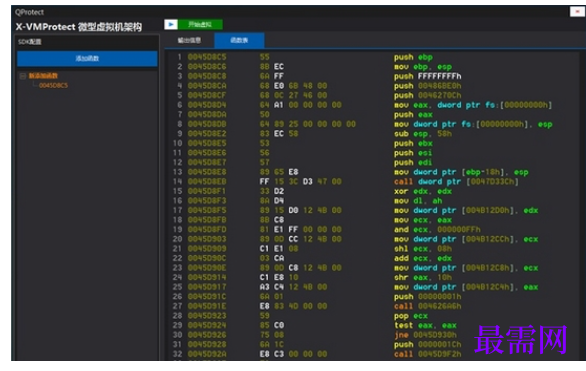Click the blue play triangle icon
The height and width of the screenshot is (371, 586).
click(x=171, y=24)
